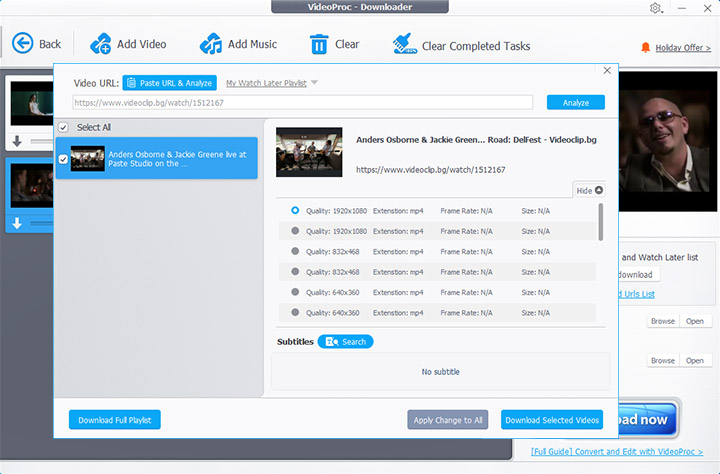Click the quality list vertical scrollbar
Image resolution: width=720 pixels, height=474 pixels.
coord(601,222)
